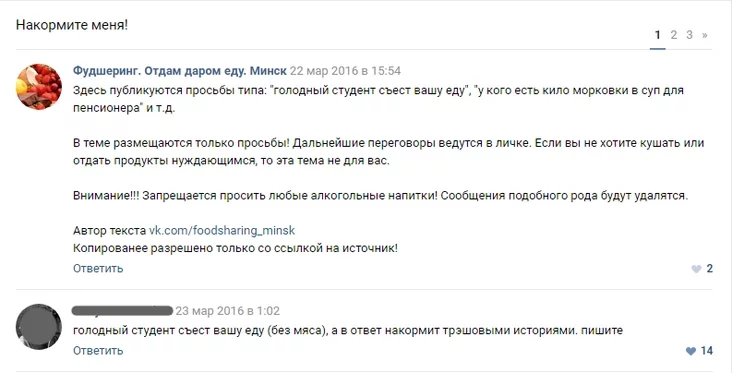Open the gray avatar of the second commenter
This screenshot has height=373, width=732.
39,327
